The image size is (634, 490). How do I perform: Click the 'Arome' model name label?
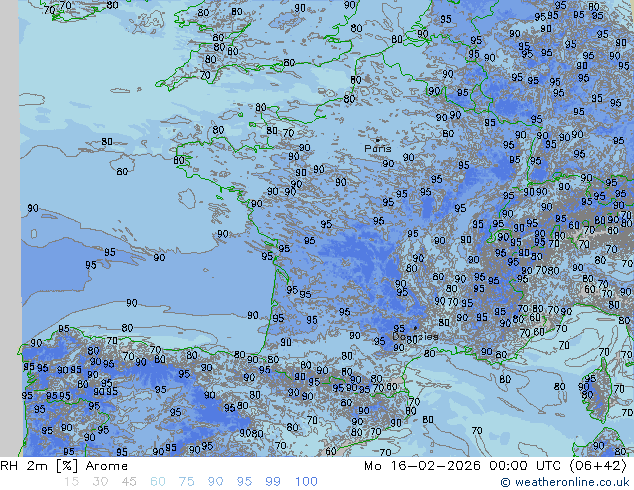(x=107, y=466)
